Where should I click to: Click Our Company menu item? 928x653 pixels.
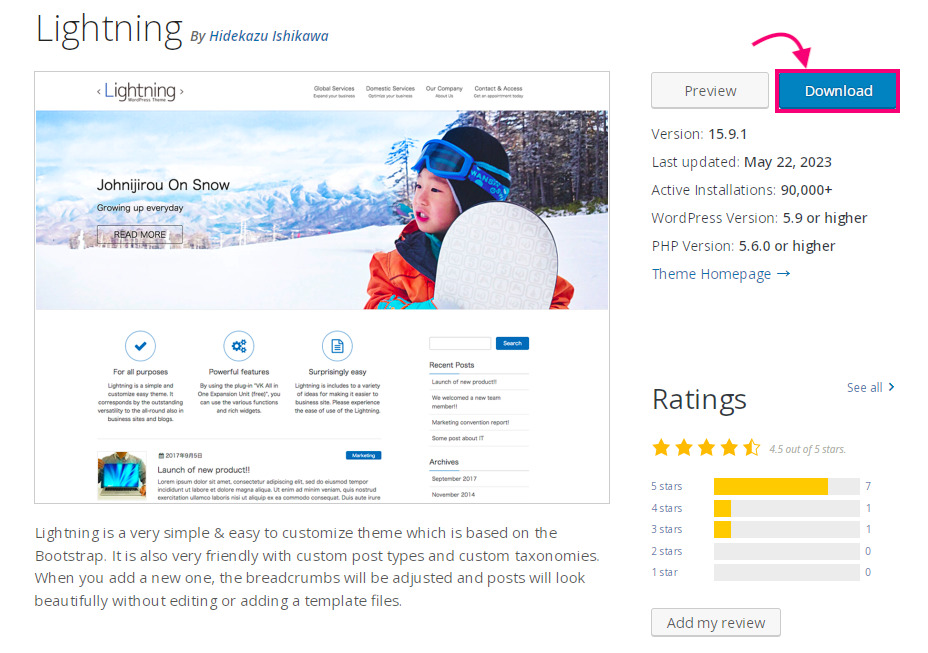[x=444, y=91]
